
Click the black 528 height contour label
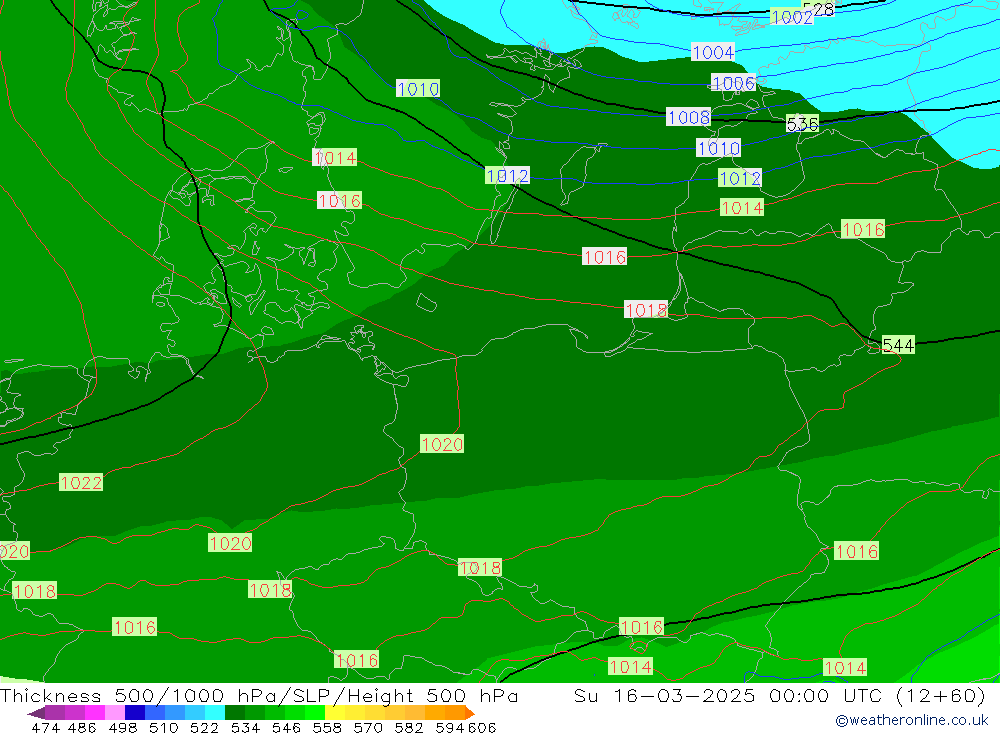818,9
